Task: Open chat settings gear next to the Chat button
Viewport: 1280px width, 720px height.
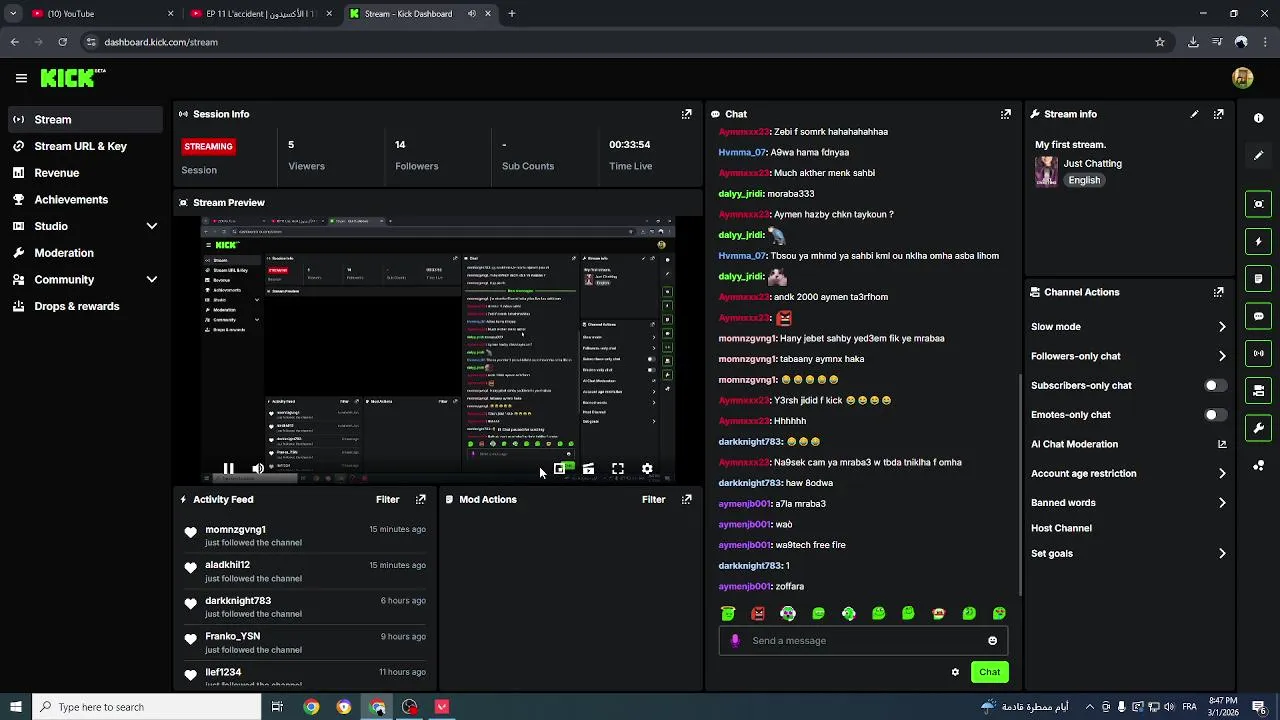Action: click(955, 672)
